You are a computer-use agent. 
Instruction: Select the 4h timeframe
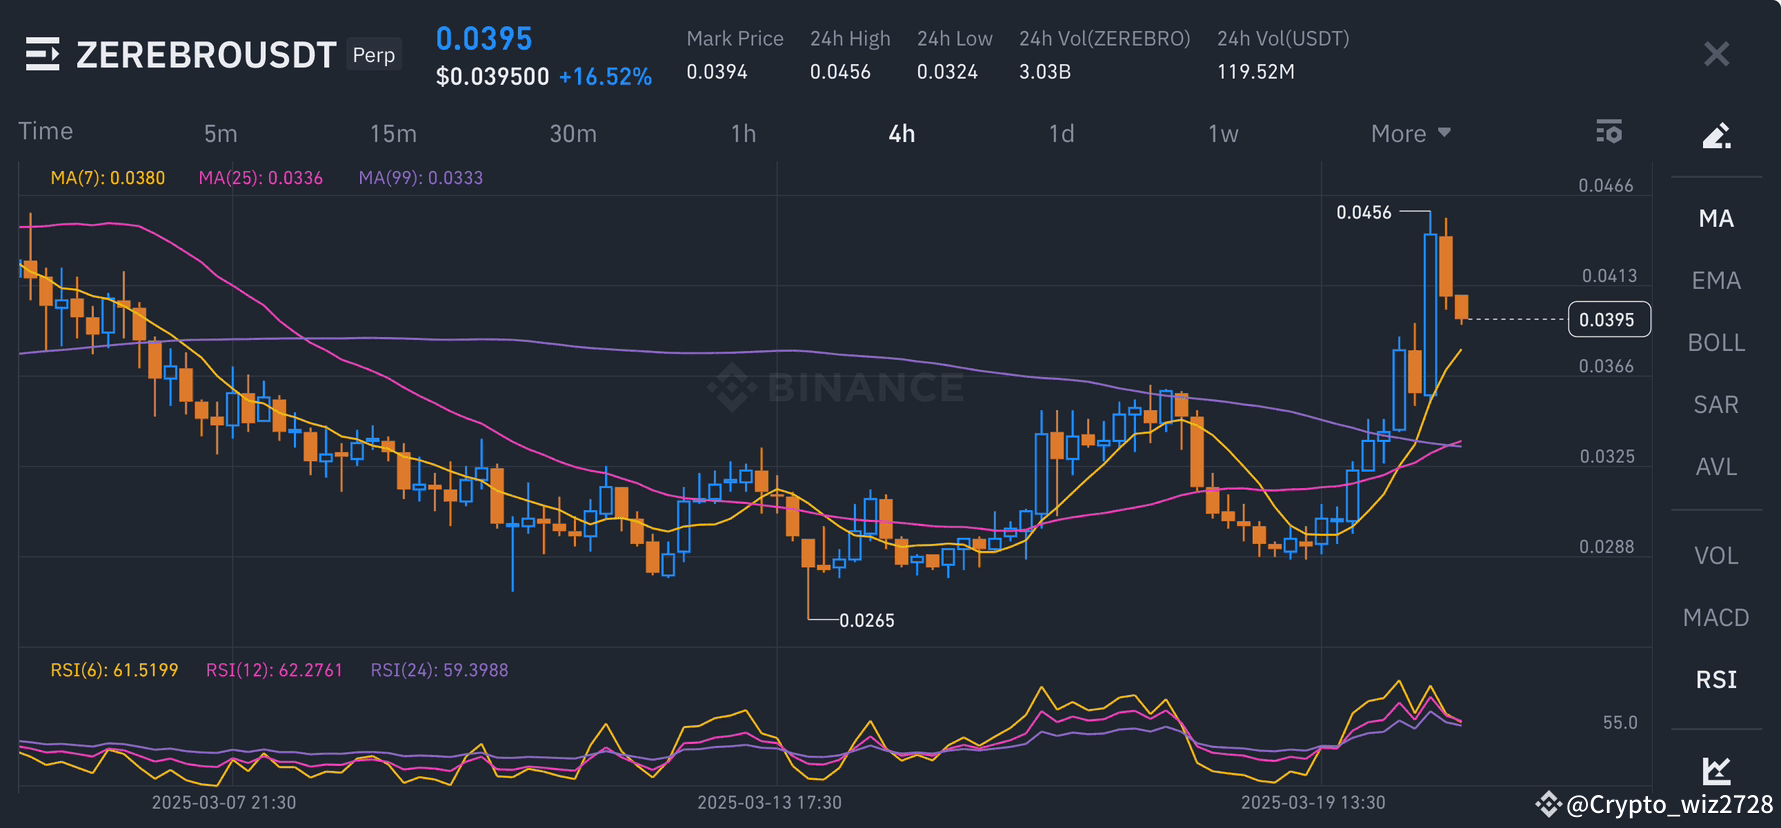902,134
